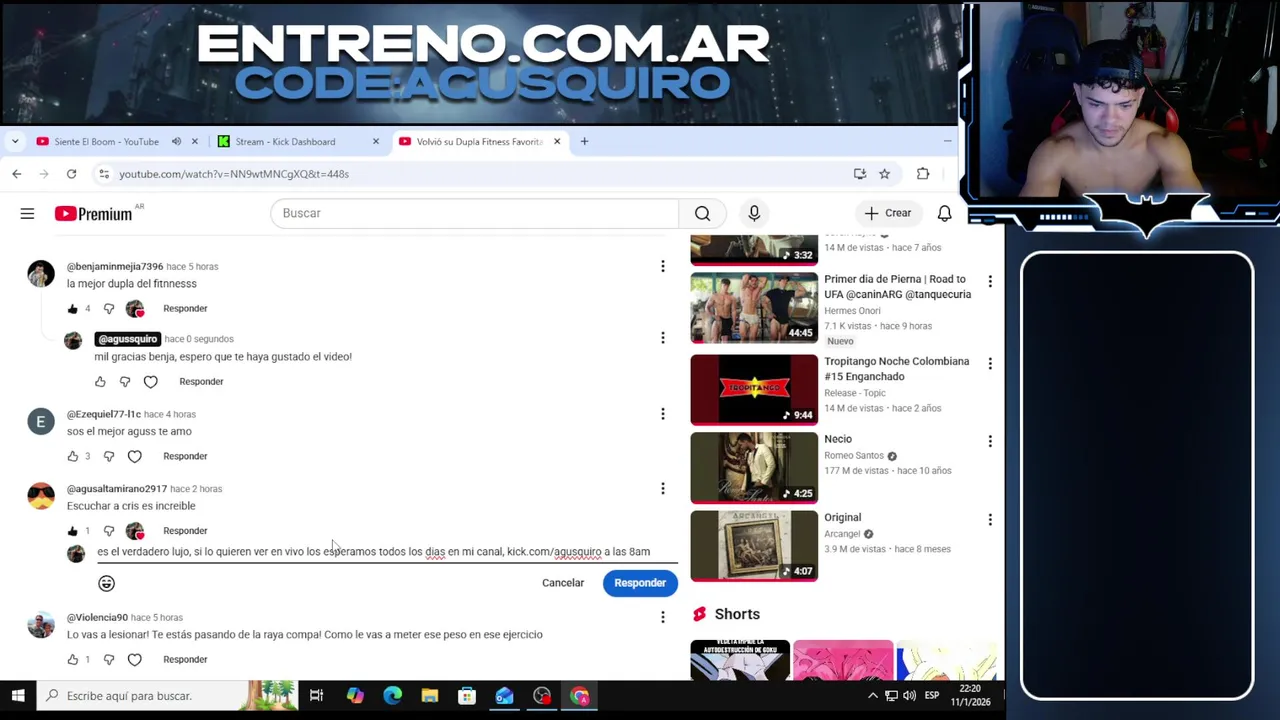Heart Violencia90's comment
Screen dimensions: 1280x720
[134, 660]
